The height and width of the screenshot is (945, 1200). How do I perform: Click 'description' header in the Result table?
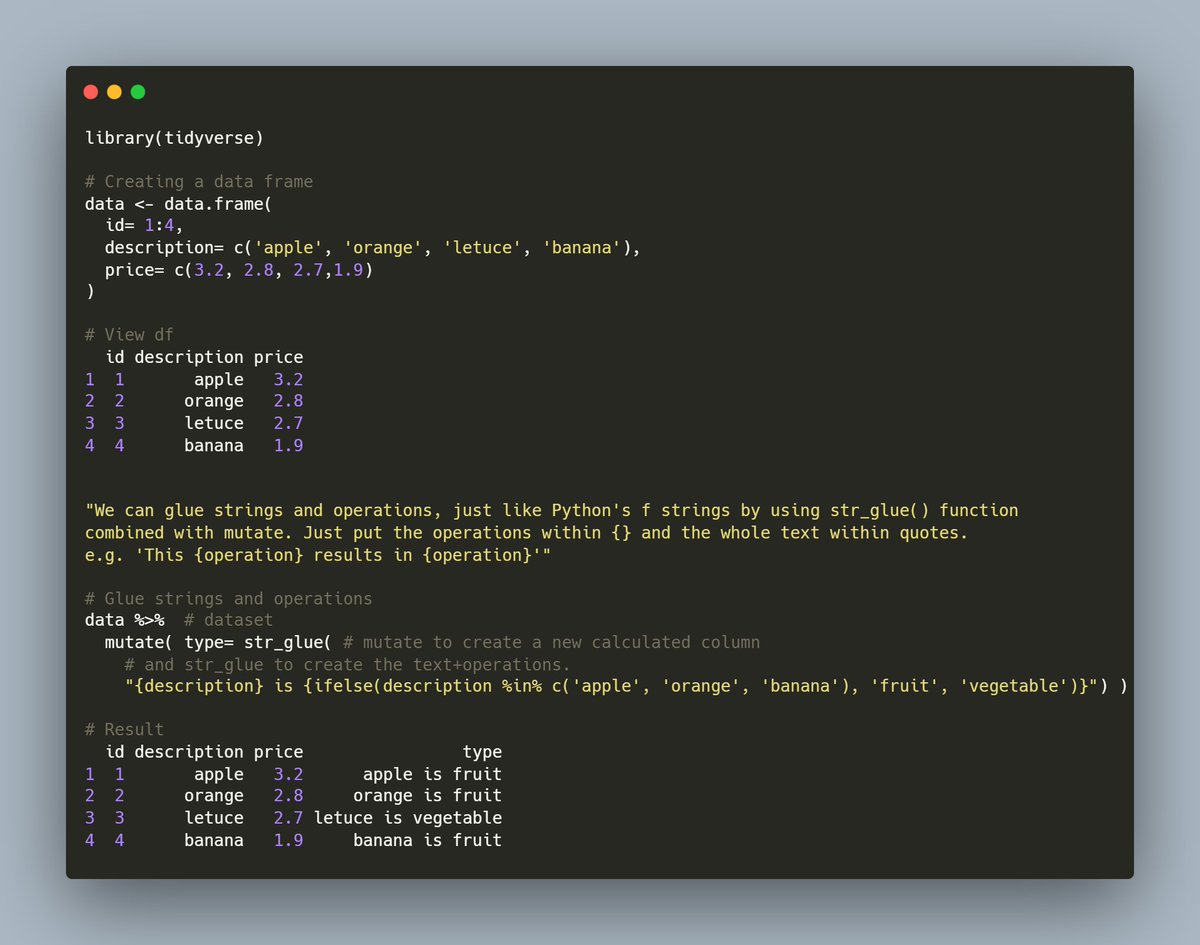(189, 751)
